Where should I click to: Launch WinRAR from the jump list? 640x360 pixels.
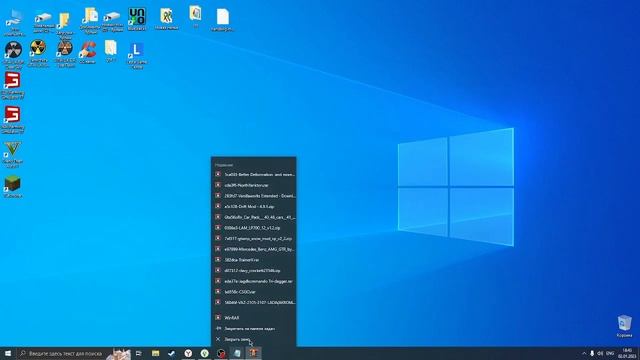[254, 318]
